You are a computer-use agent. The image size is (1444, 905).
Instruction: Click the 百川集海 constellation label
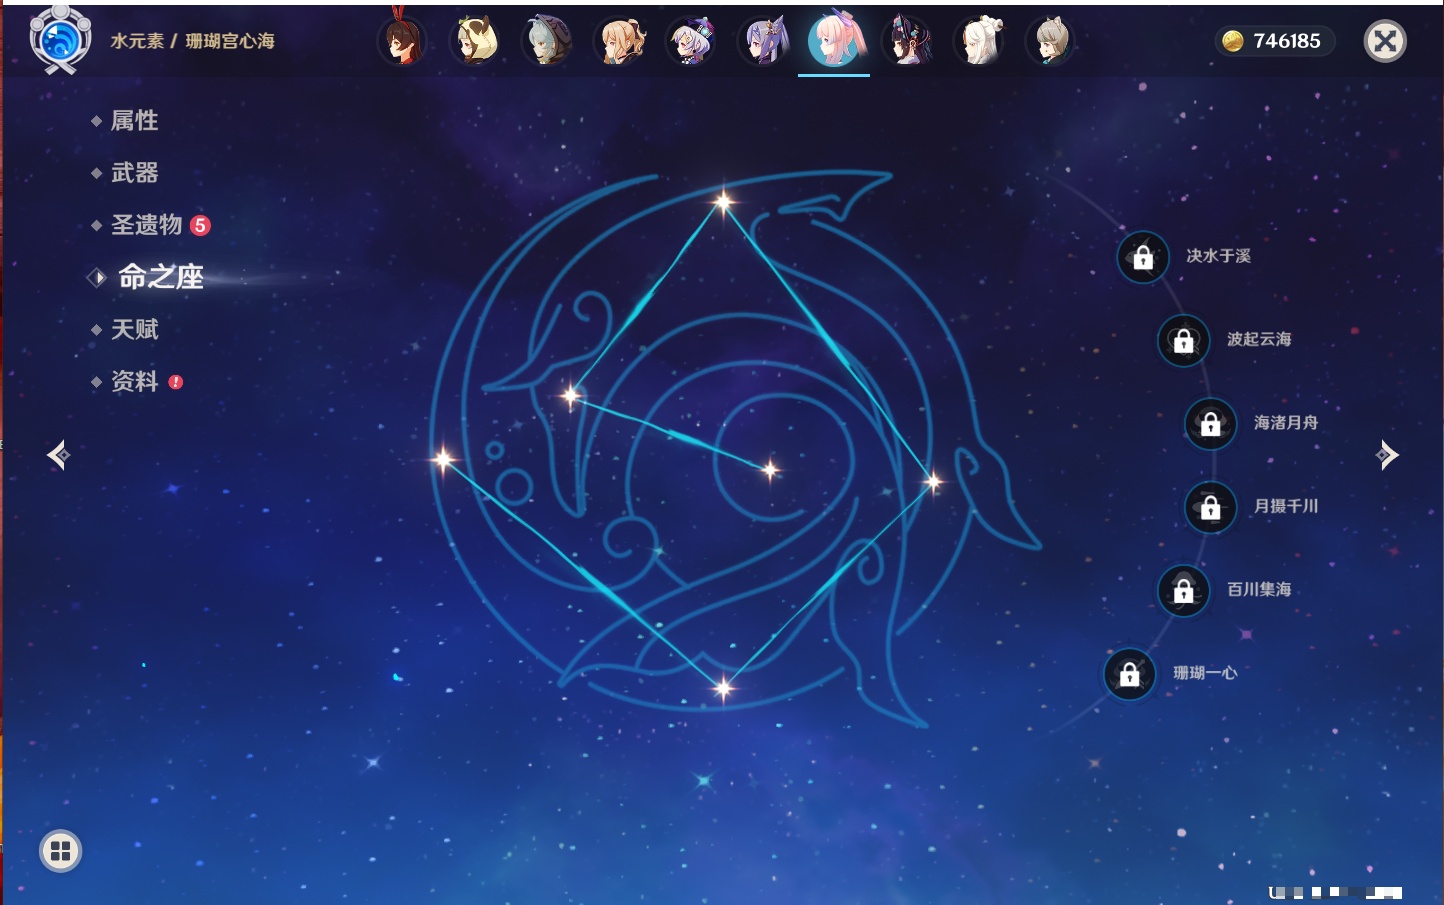(1259, 589)
